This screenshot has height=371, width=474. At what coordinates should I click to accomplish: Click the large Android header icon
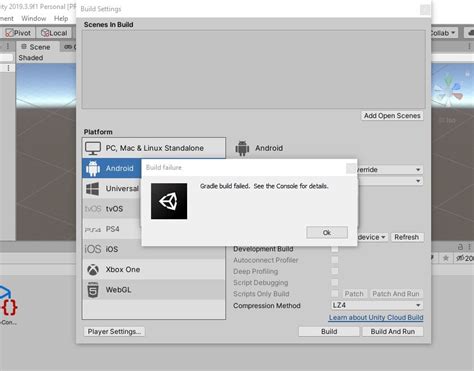click(242, 148)
